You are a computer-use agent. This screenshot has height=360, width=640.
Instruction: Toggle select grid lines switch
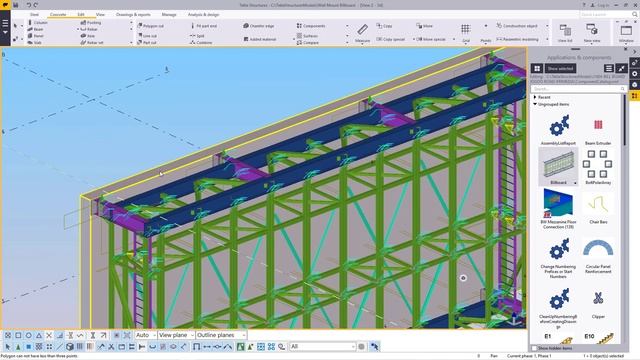click(x=90, y=347)
